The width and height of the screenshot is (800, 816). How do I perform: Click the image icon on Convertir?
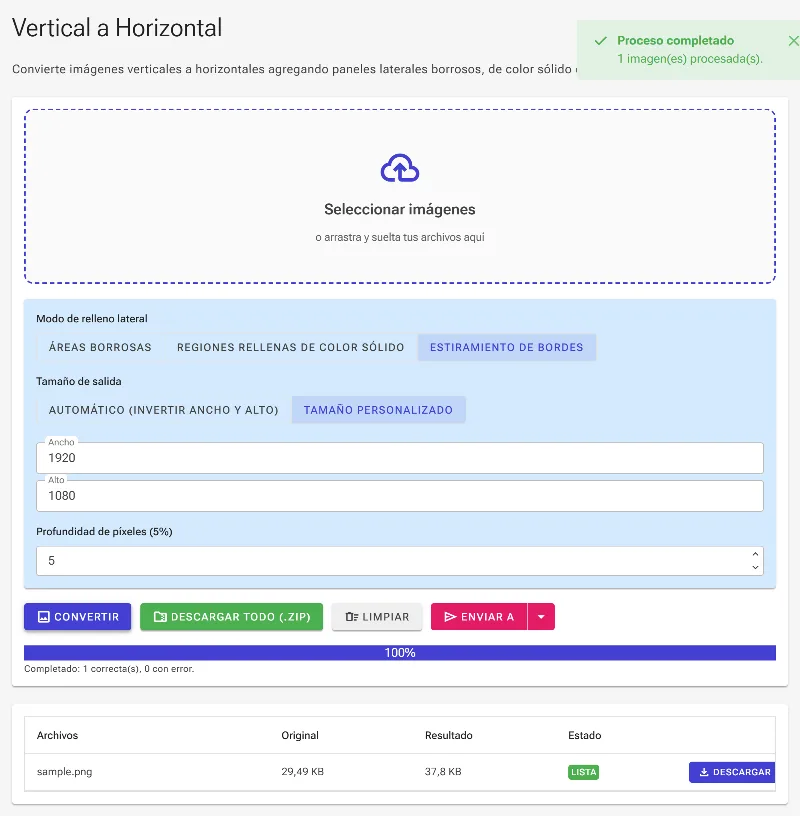pos(44,617)
